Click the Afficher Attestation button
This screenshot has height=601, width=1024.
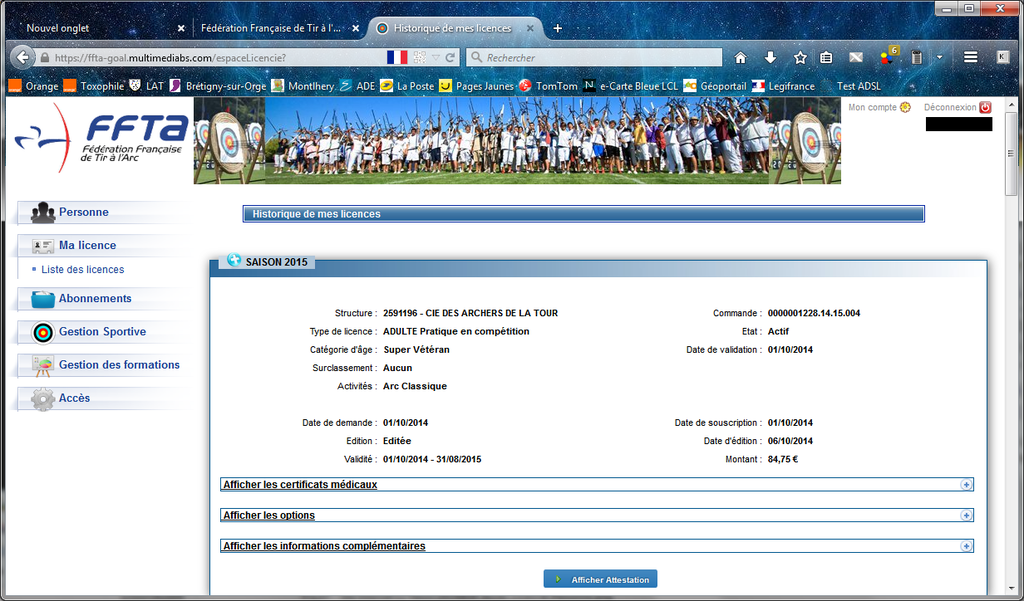tap(600, 580)
